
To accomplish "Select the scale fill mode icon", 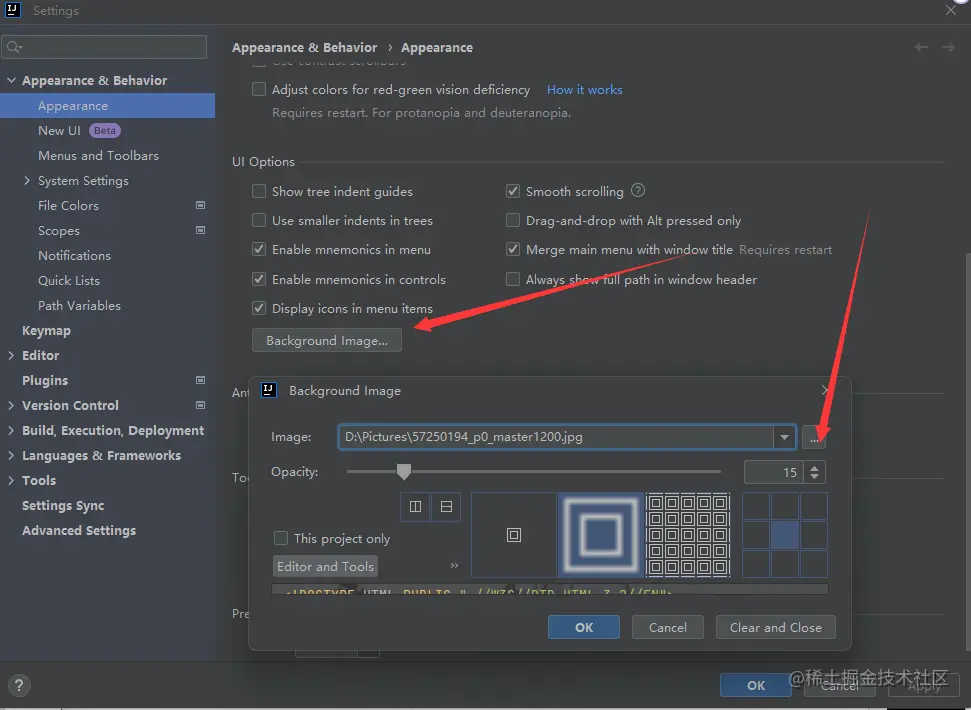I will tap(601, 535).
